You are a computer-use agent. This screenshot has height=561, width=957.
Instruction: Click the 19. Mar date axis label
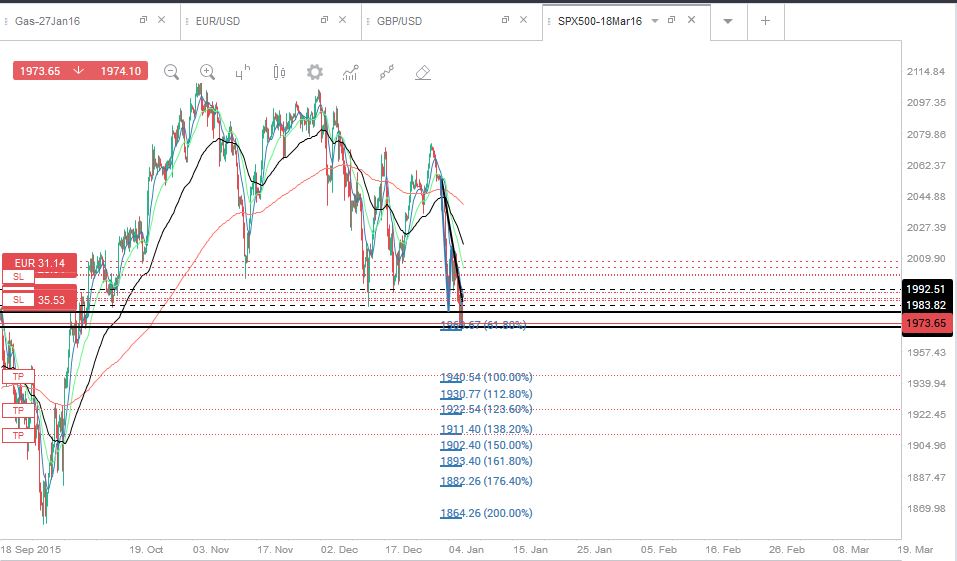[915, 549]
